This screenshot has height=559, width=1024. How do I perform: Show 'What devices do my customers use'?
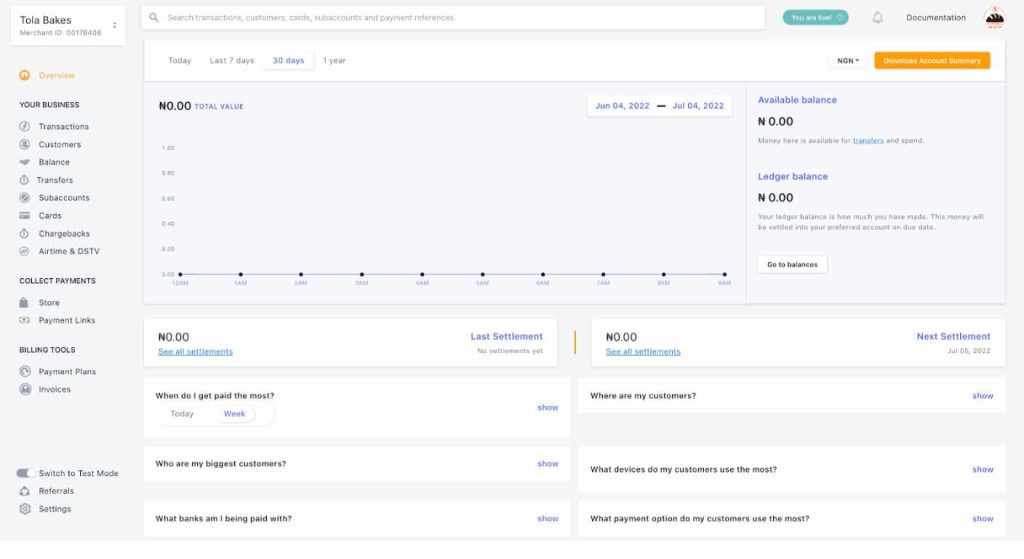982,470
